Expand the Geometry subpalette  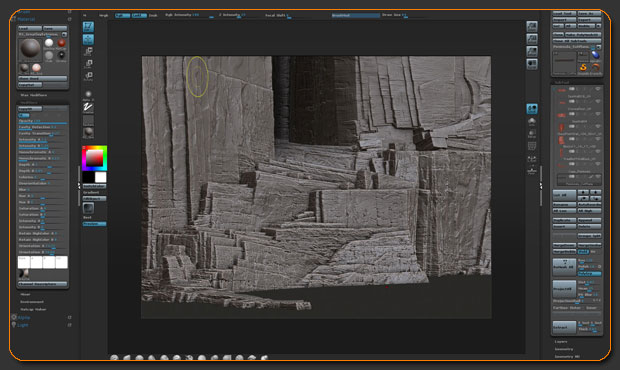click(x=564, y=349)
